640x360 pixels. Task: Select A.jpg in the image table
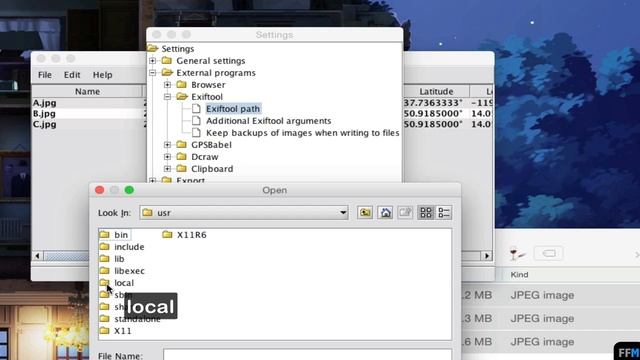tap(45, 103)
